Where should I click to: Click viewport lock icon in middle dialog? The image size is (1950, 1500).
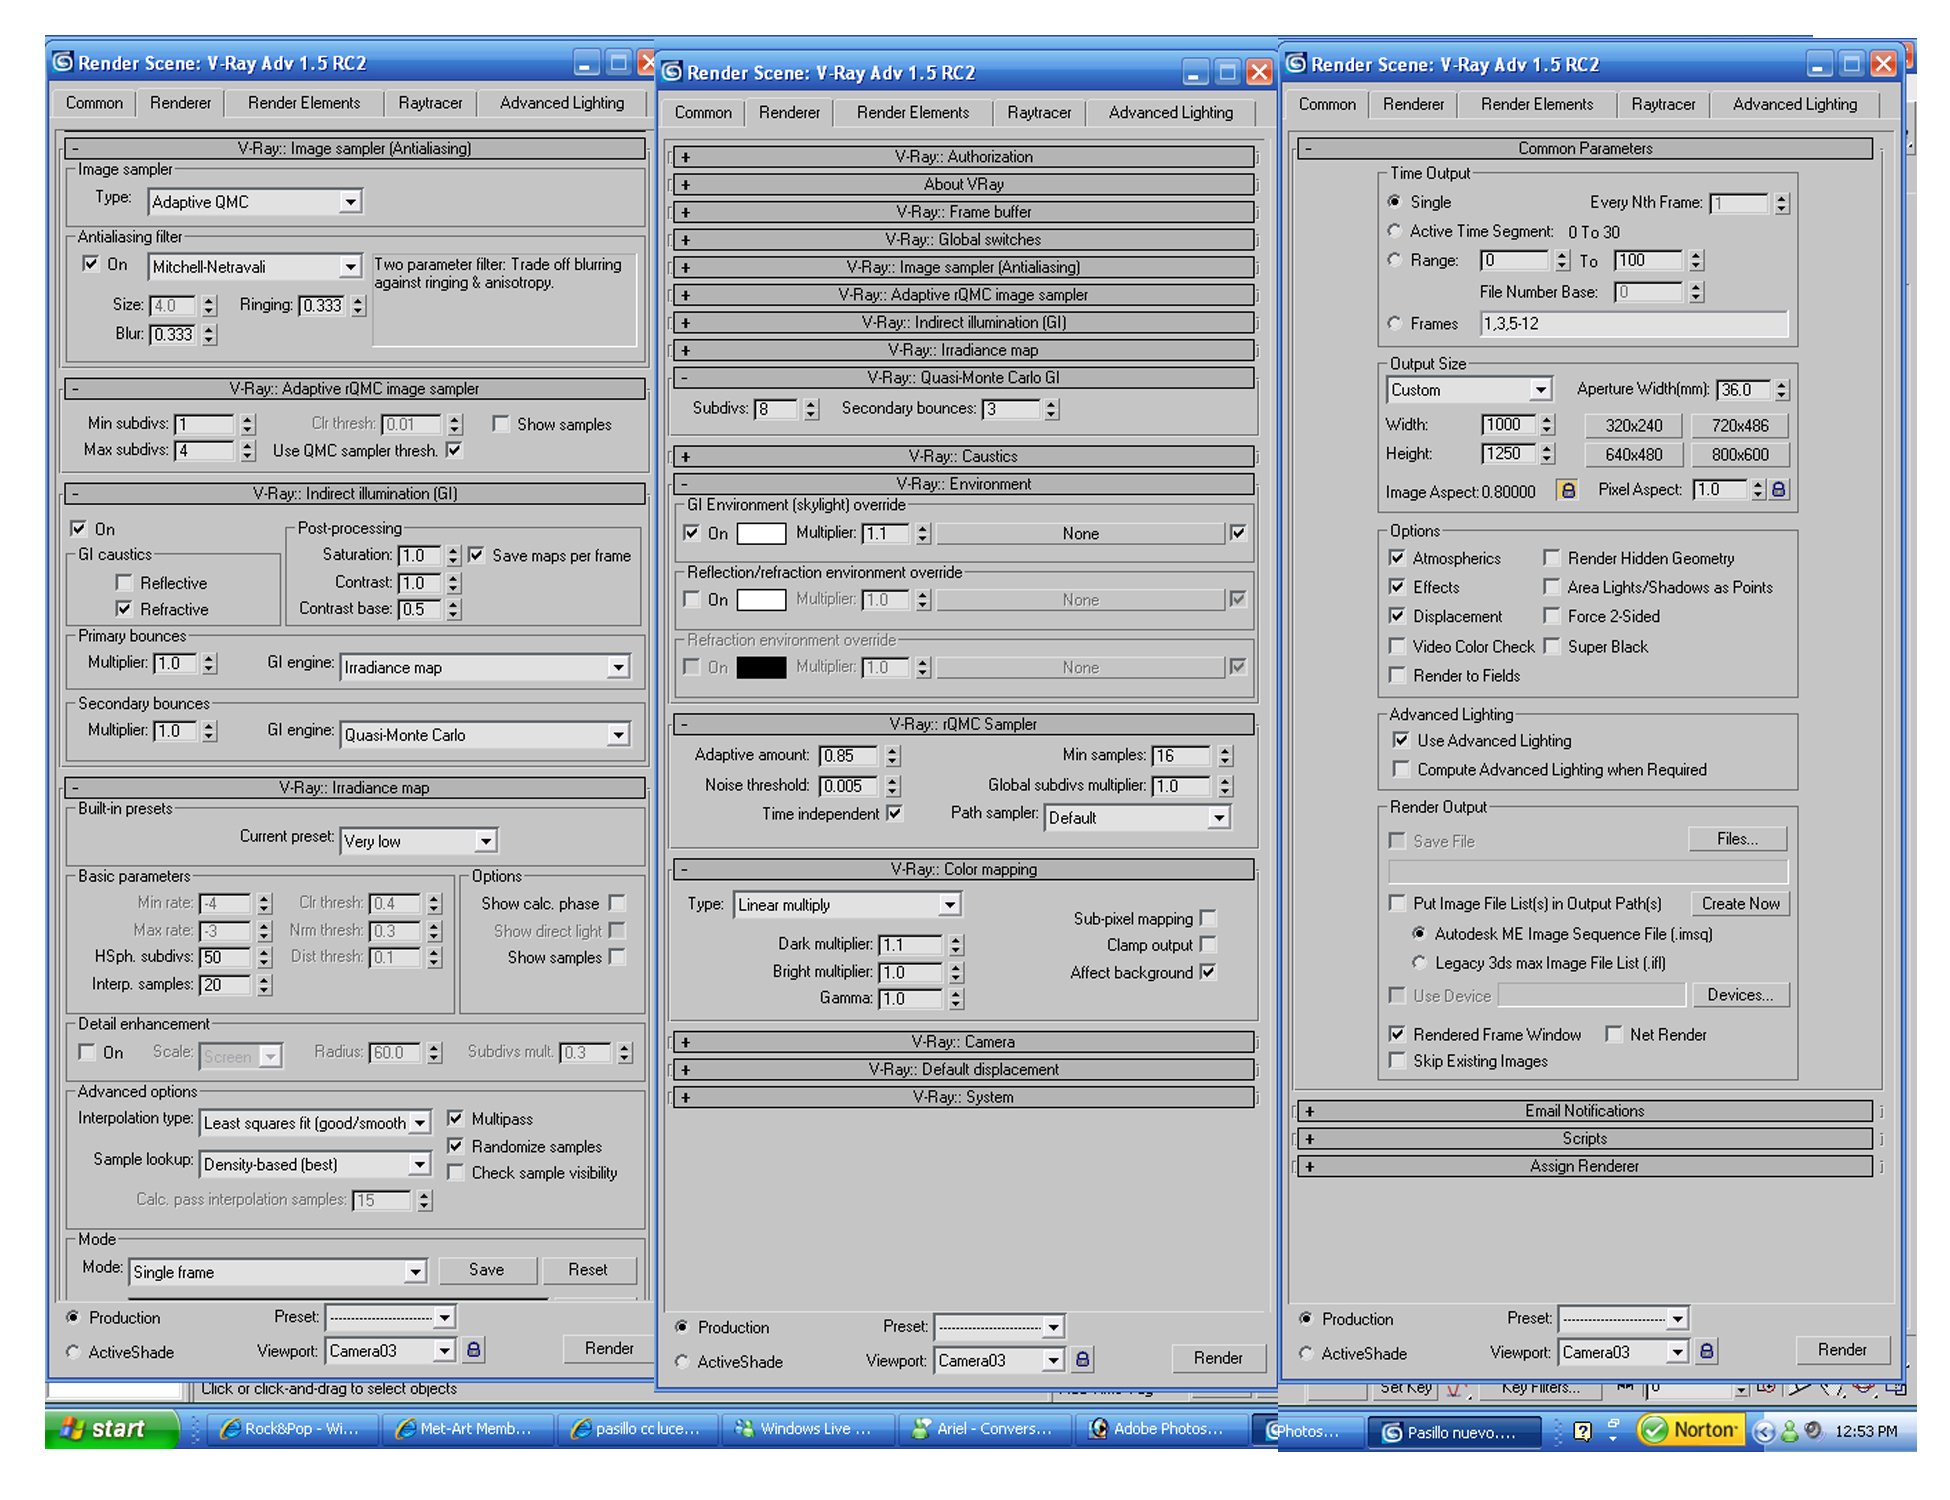pyautogui.click(x=1082, y=1359)
